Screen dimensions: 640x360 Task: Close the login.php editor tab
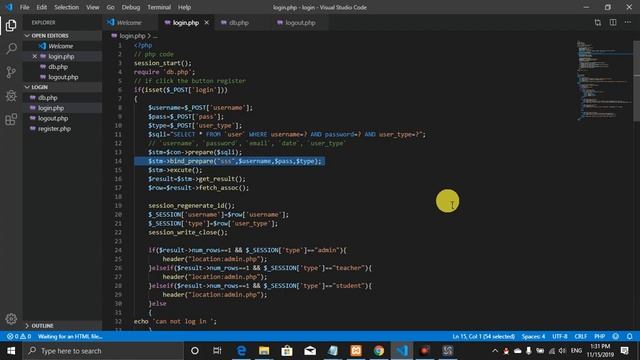pyautogui.click(x=207, y=22)
